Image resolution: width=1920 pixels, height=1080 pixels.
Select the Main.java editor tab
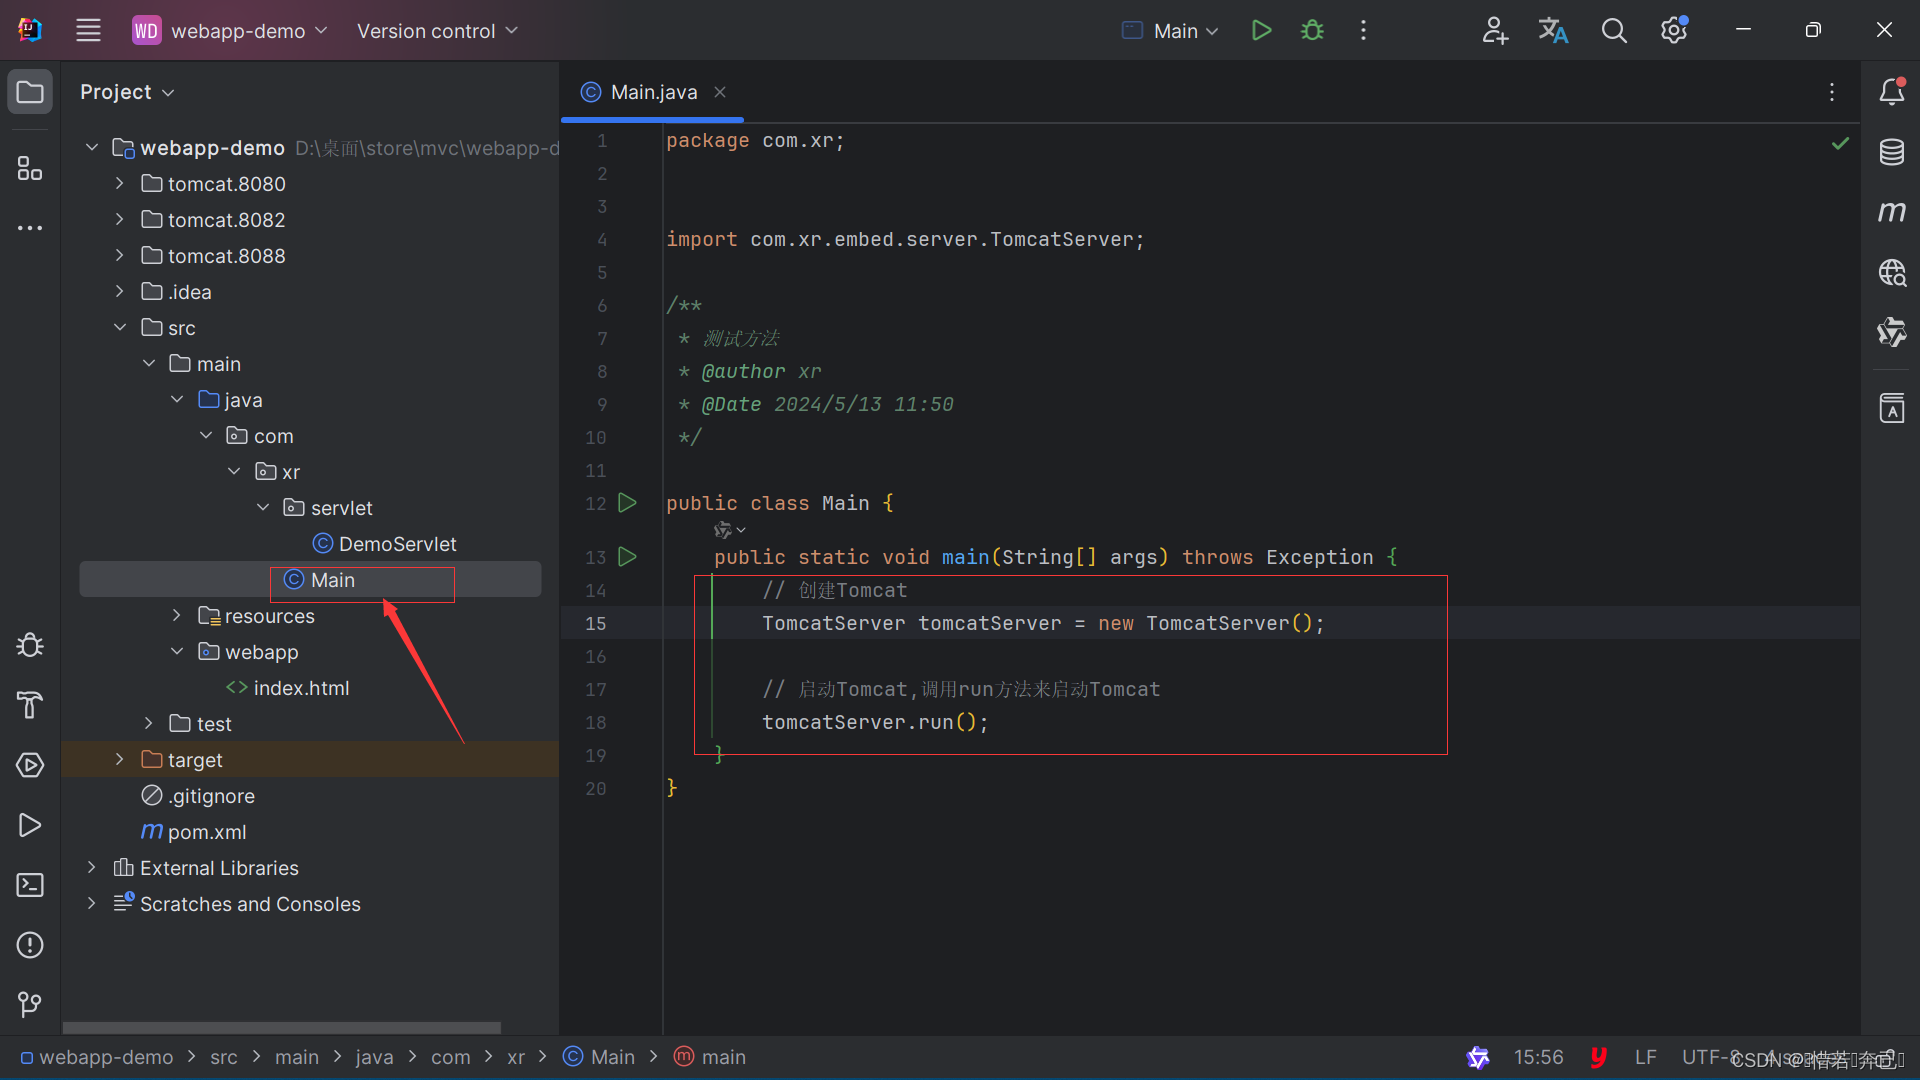[653, 92]
